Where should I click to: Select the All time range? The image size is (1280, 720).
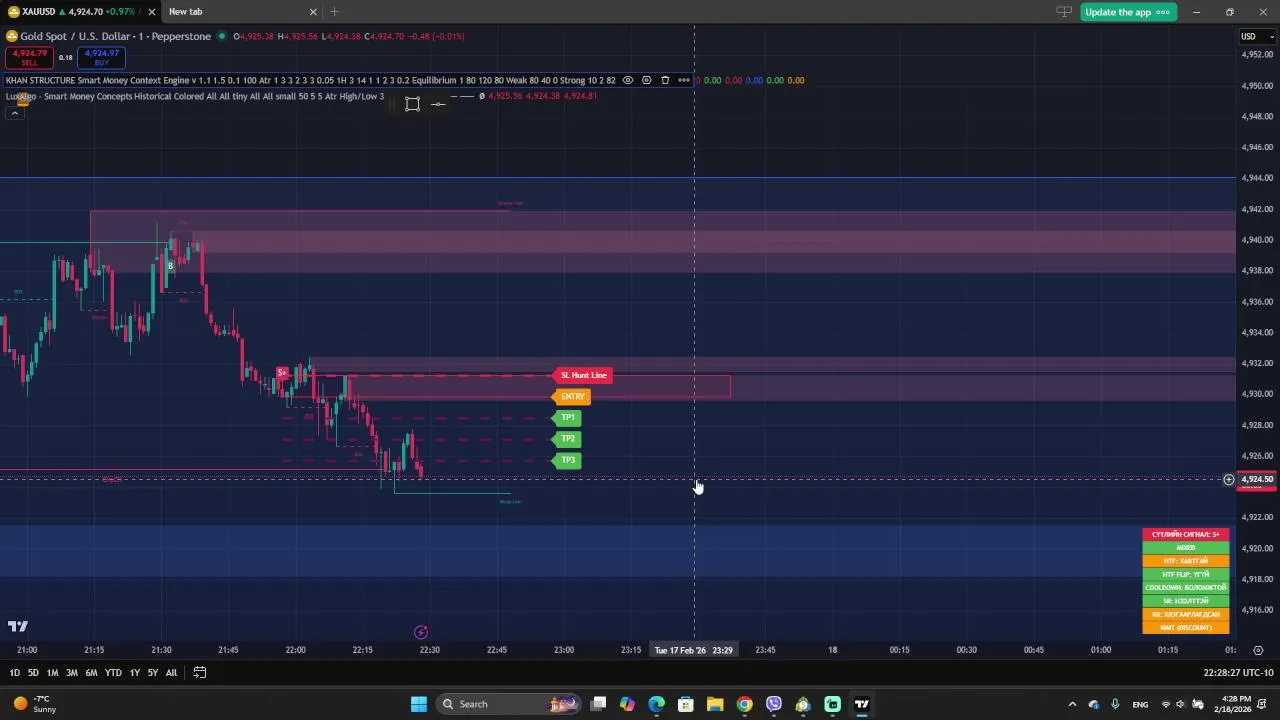pyautogui.click(x=171, y=673)
